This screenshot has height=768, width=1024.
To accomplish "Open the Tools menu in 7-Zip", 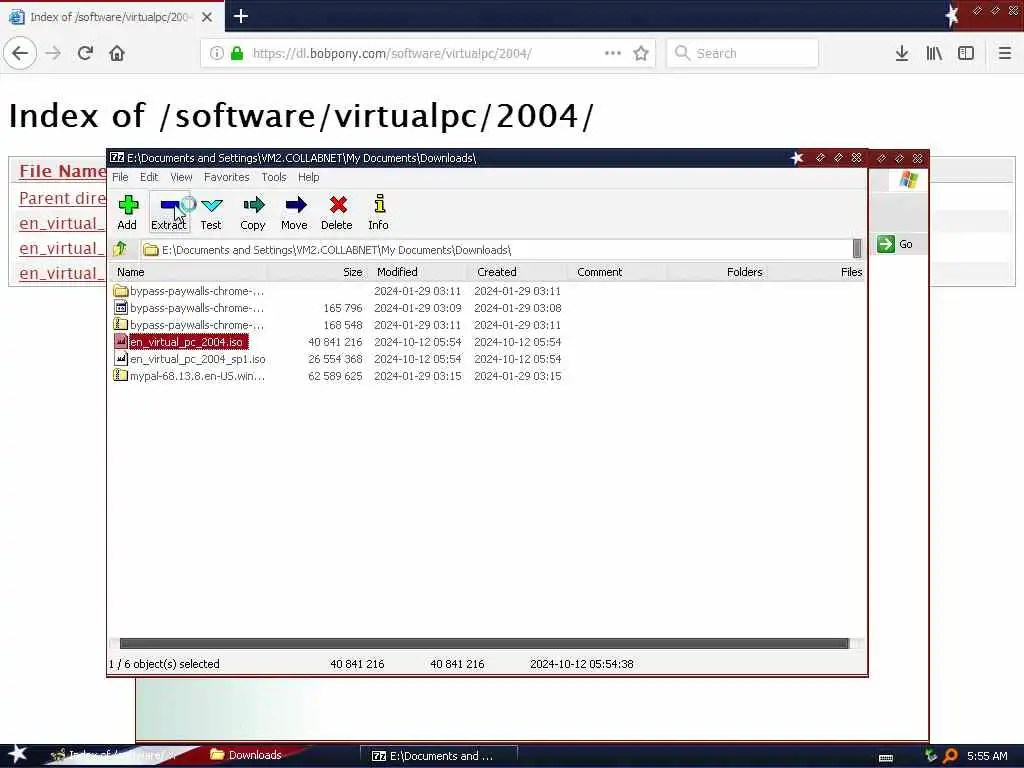I will tap(274, 177).
